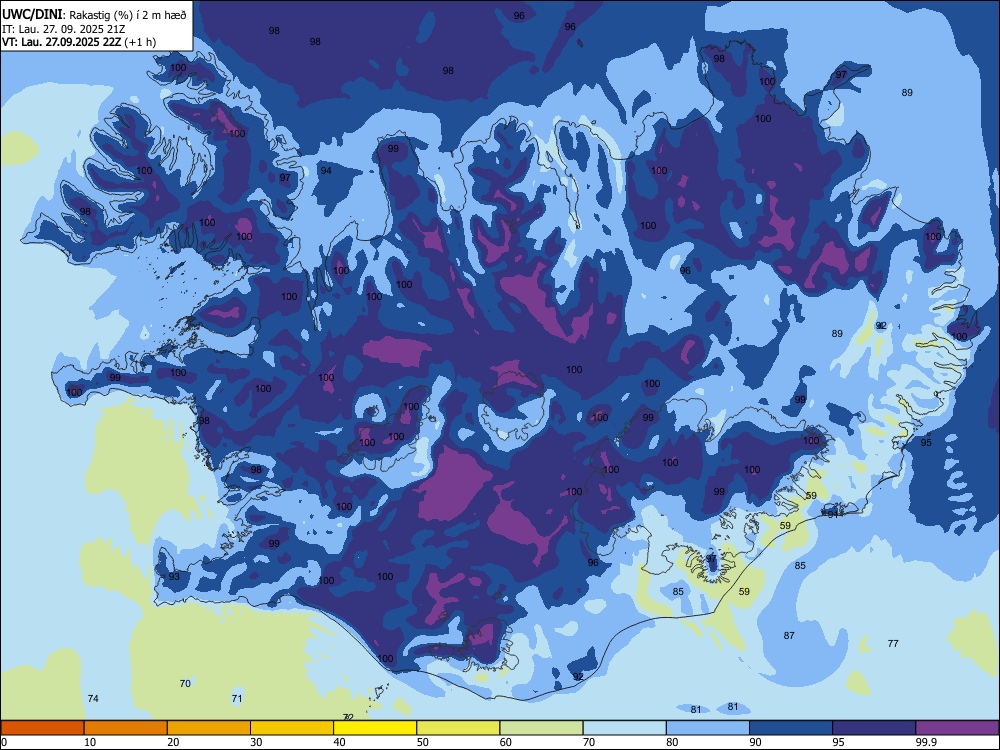Click the pale blue 70–80 legend swatch
Image resolution: width=1000 pixels, height=750 pixels.
[624, 728]
